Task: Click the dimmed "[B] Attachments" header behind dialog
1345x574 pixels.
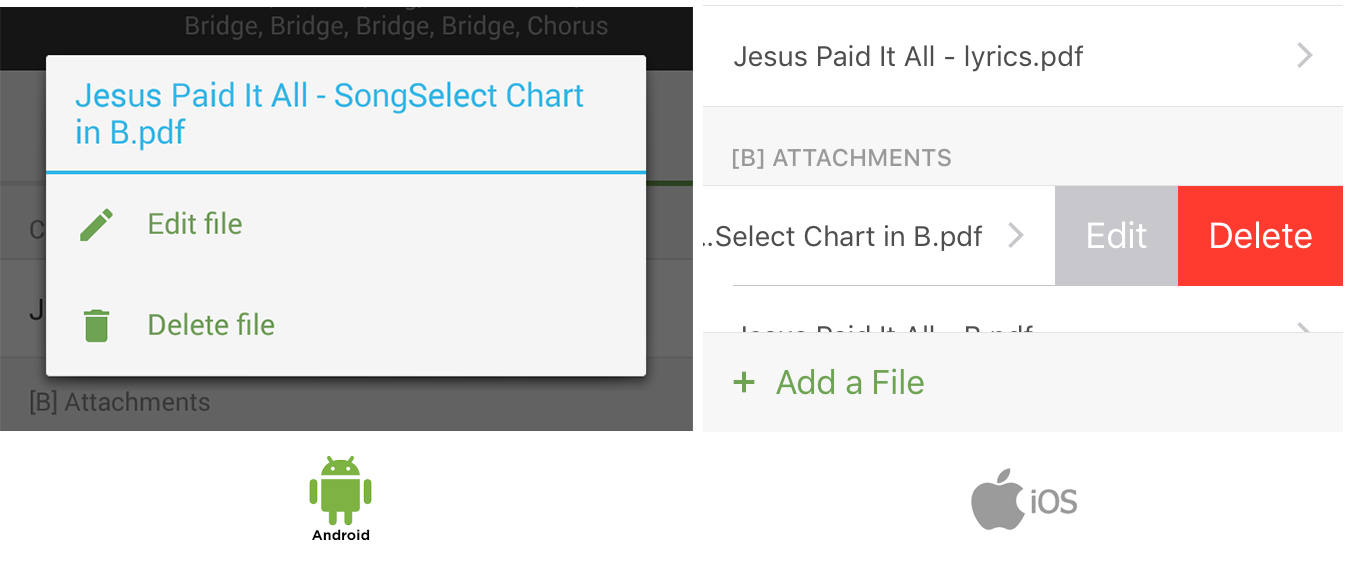Action: [120, 403]
